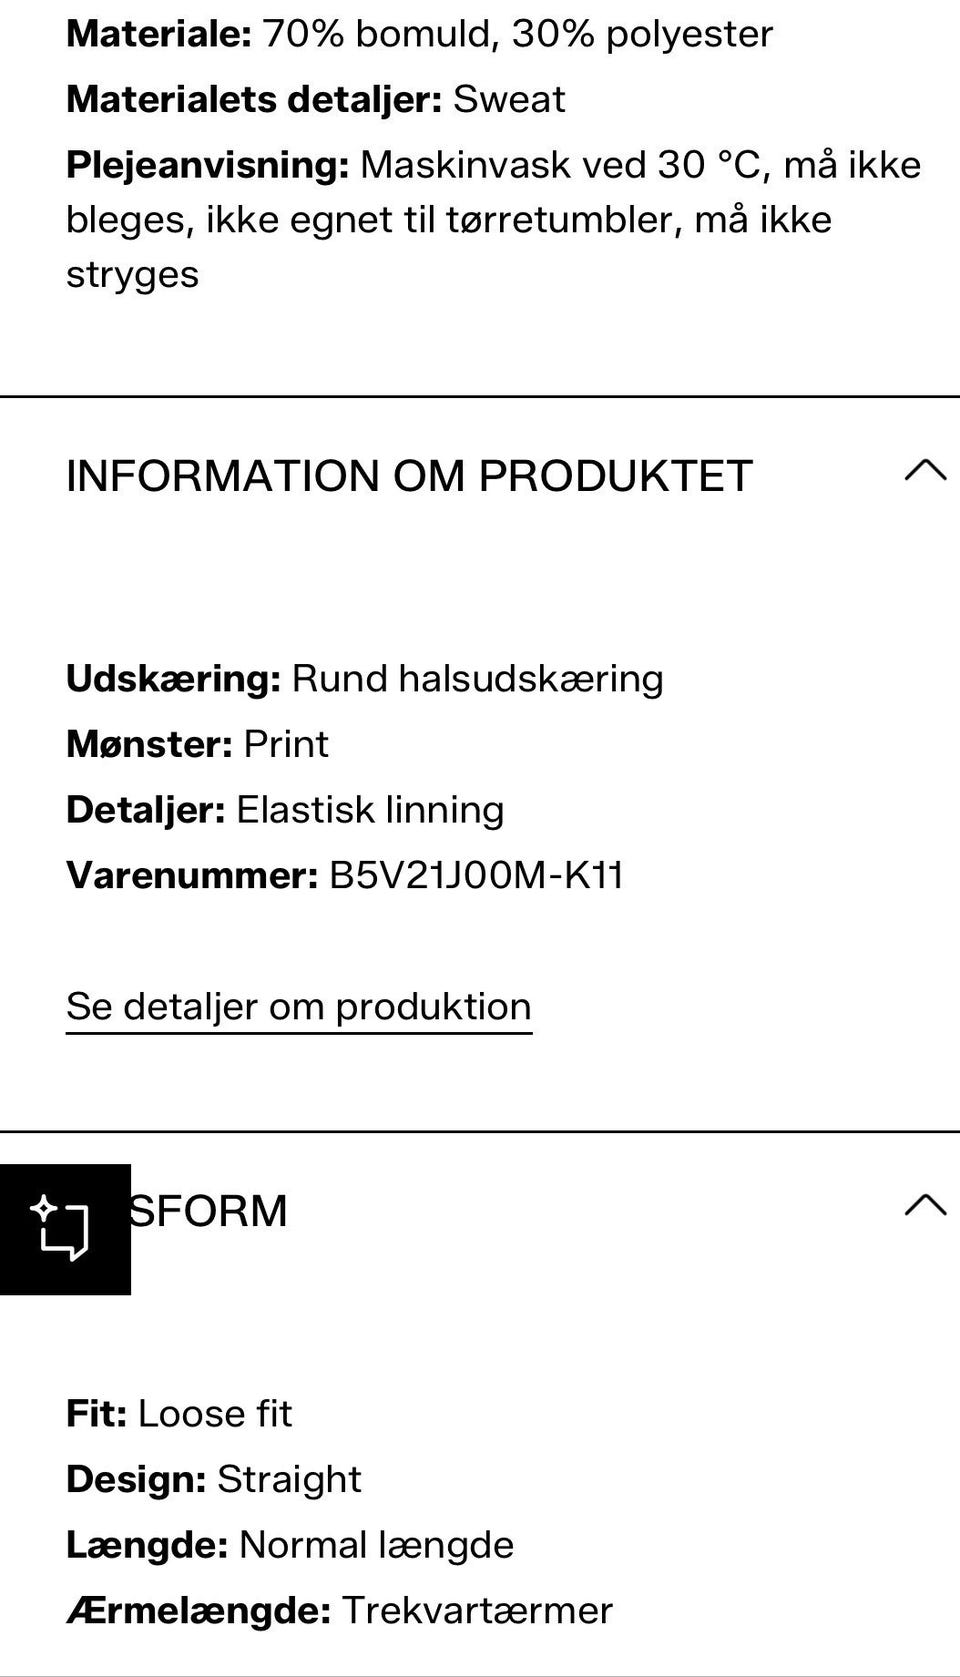The image size is (960, 1677).
Task: Open Se detaljer om produktion link
Action: tap(298, 1007)
